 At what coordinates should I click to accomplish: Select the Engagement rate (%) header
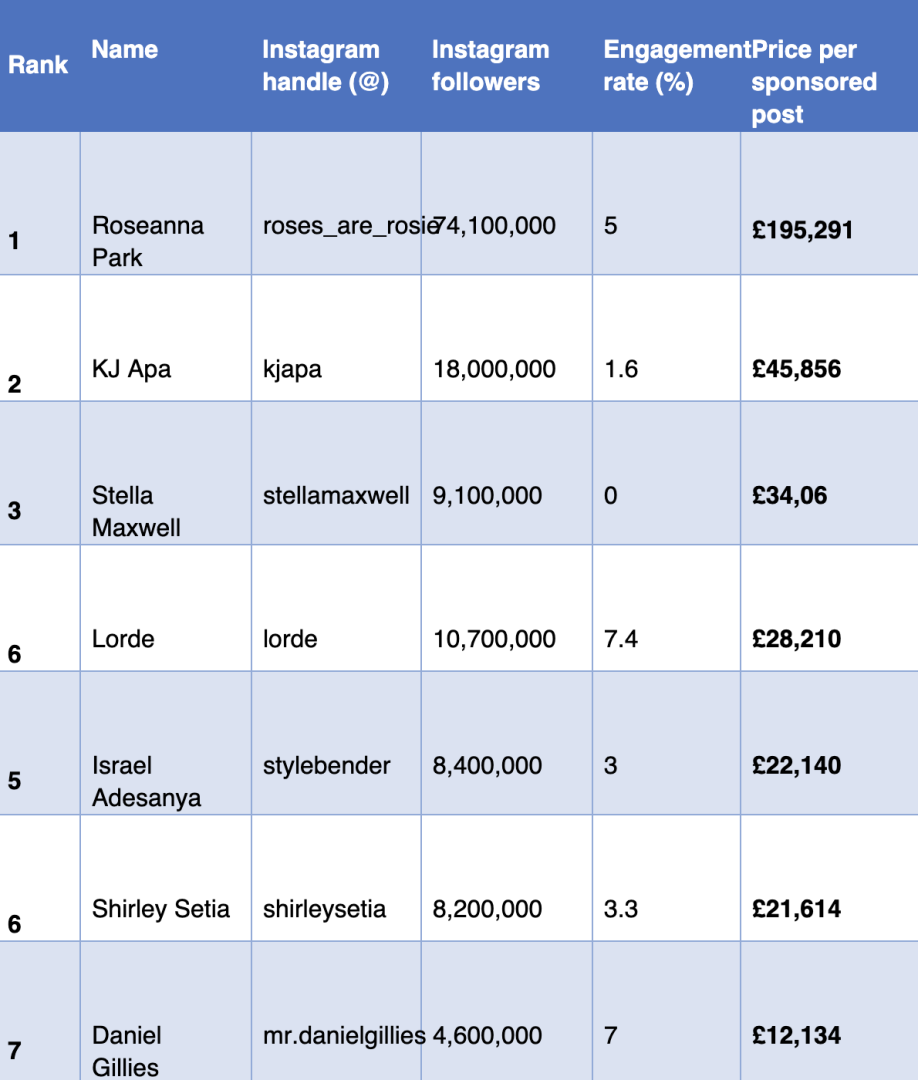click(667, 65)
